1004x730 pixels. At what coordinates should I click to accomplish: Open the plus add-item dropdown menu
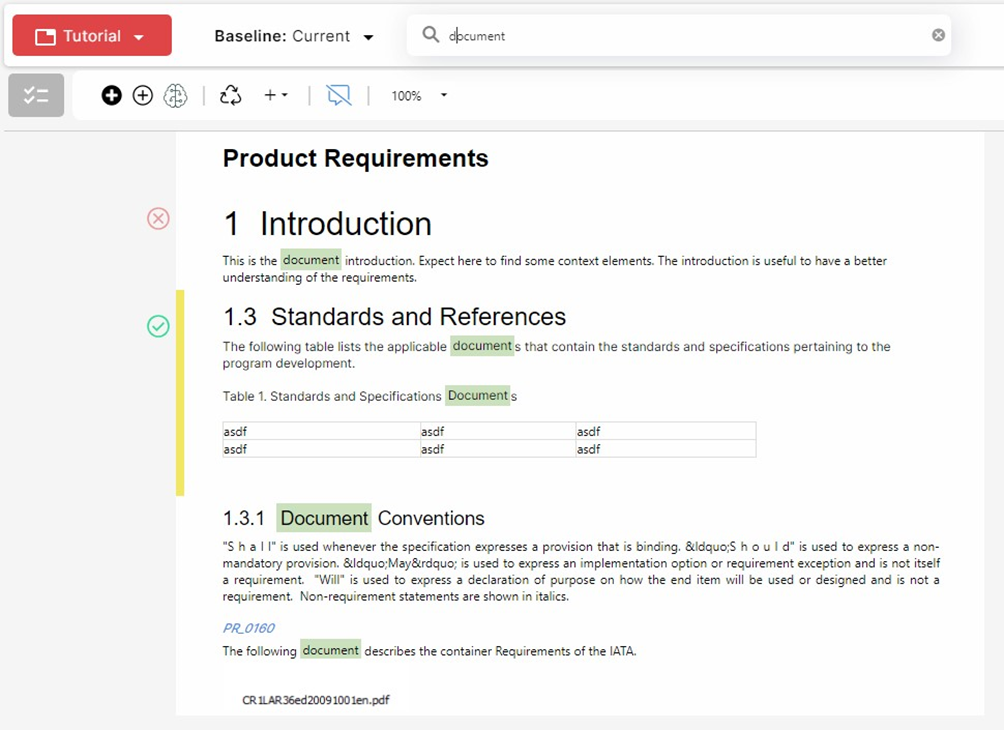tap(275, 96)
